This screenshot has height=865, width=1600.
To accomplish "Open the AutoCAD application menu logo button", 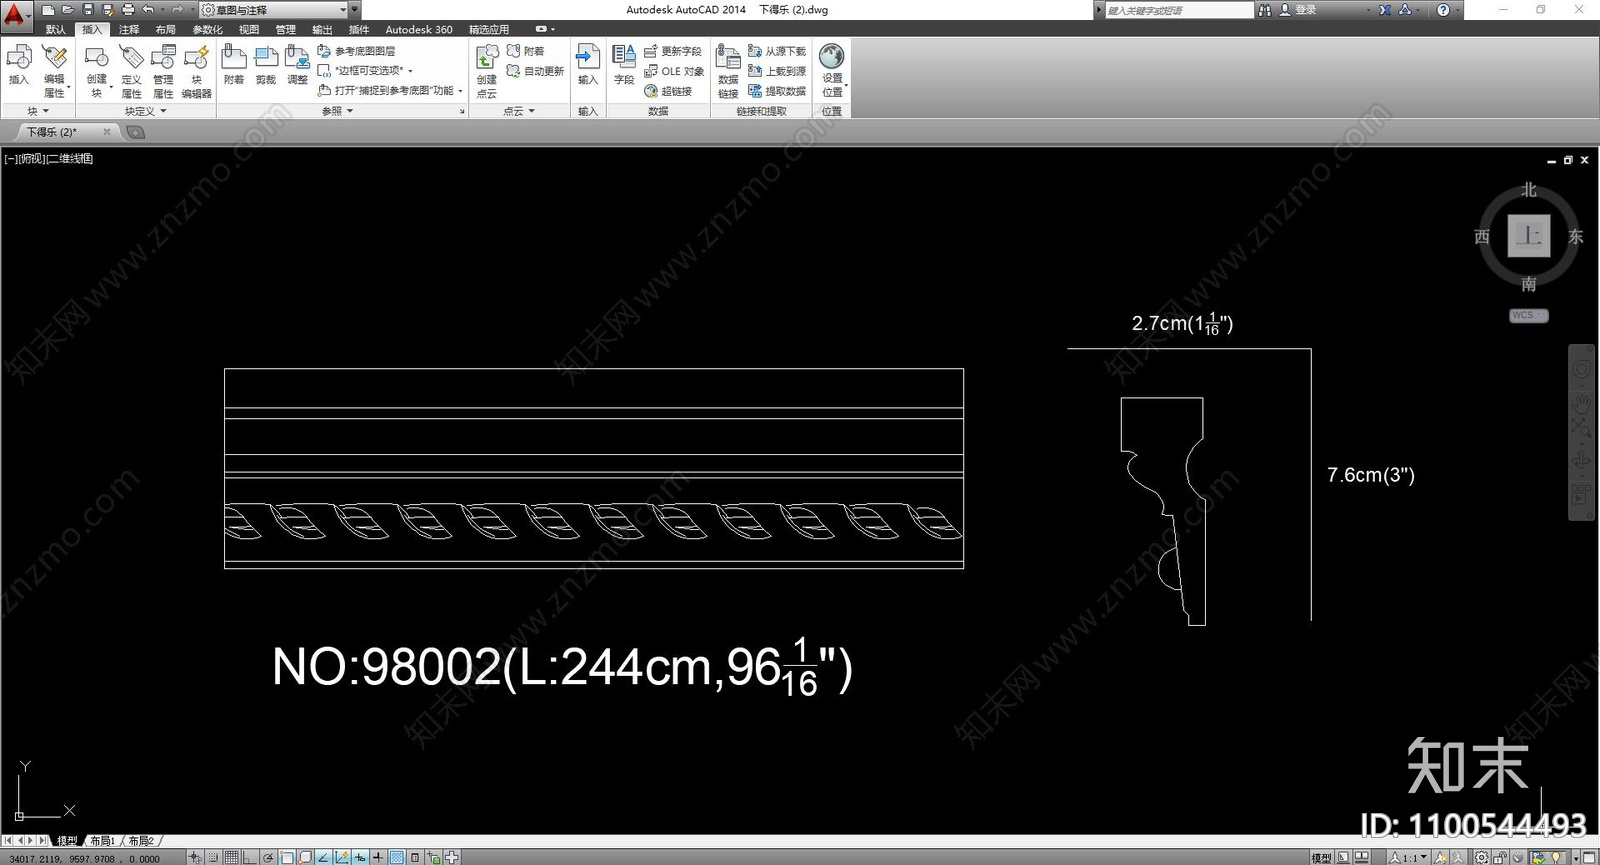I will 15,16.
